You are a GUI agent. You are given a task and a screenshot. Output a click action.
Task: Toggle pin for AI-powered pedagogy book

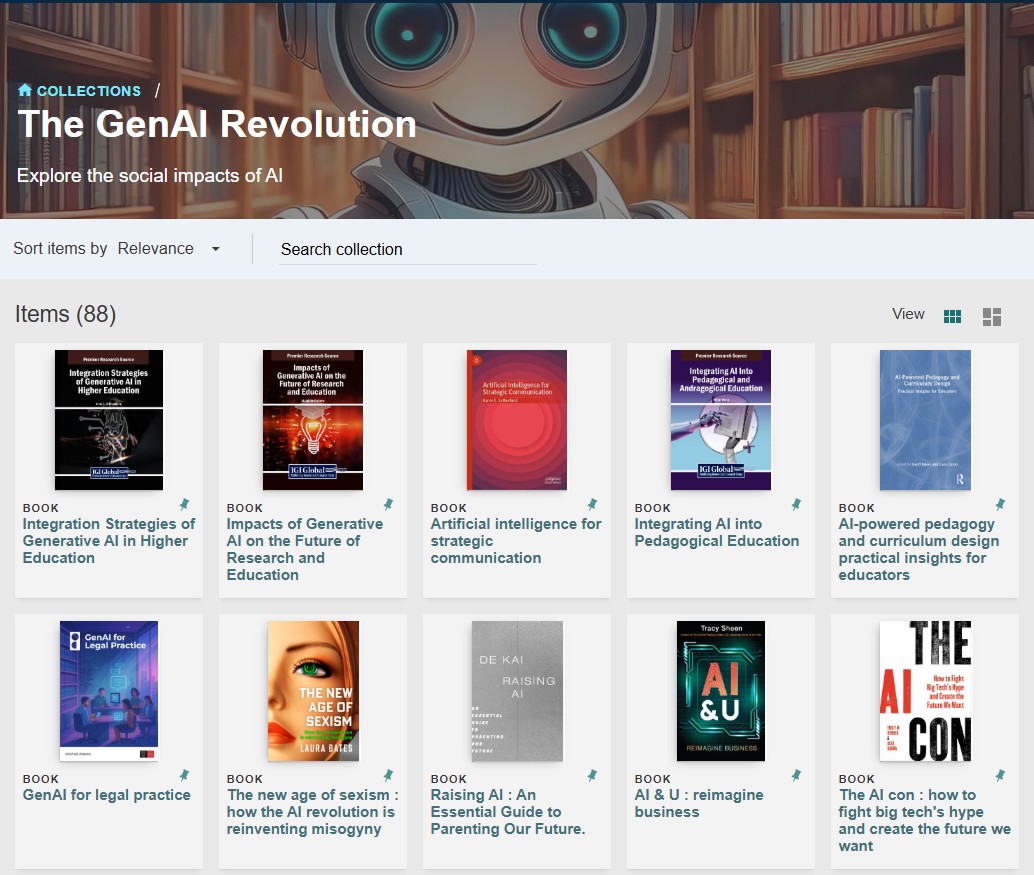pos(1000,503)
